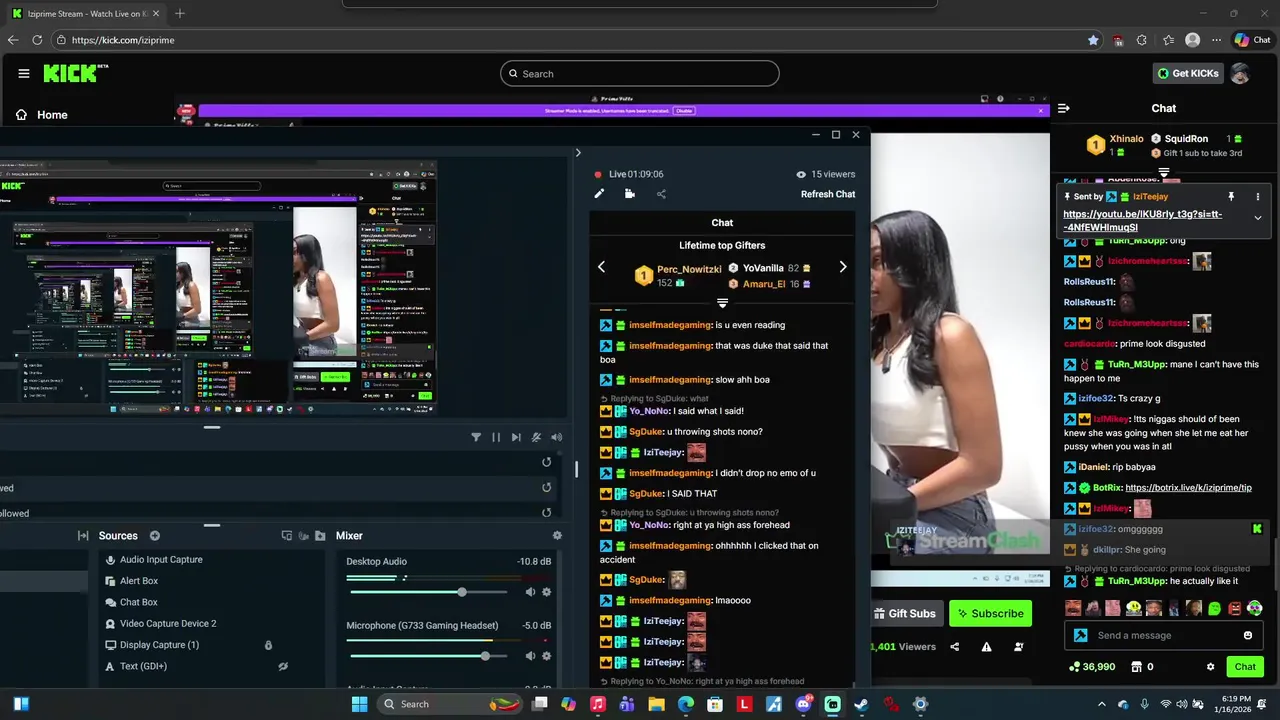The image size is (1280, 720).
Task: Open Microphone settings gear
Action: tap(546, 656)
